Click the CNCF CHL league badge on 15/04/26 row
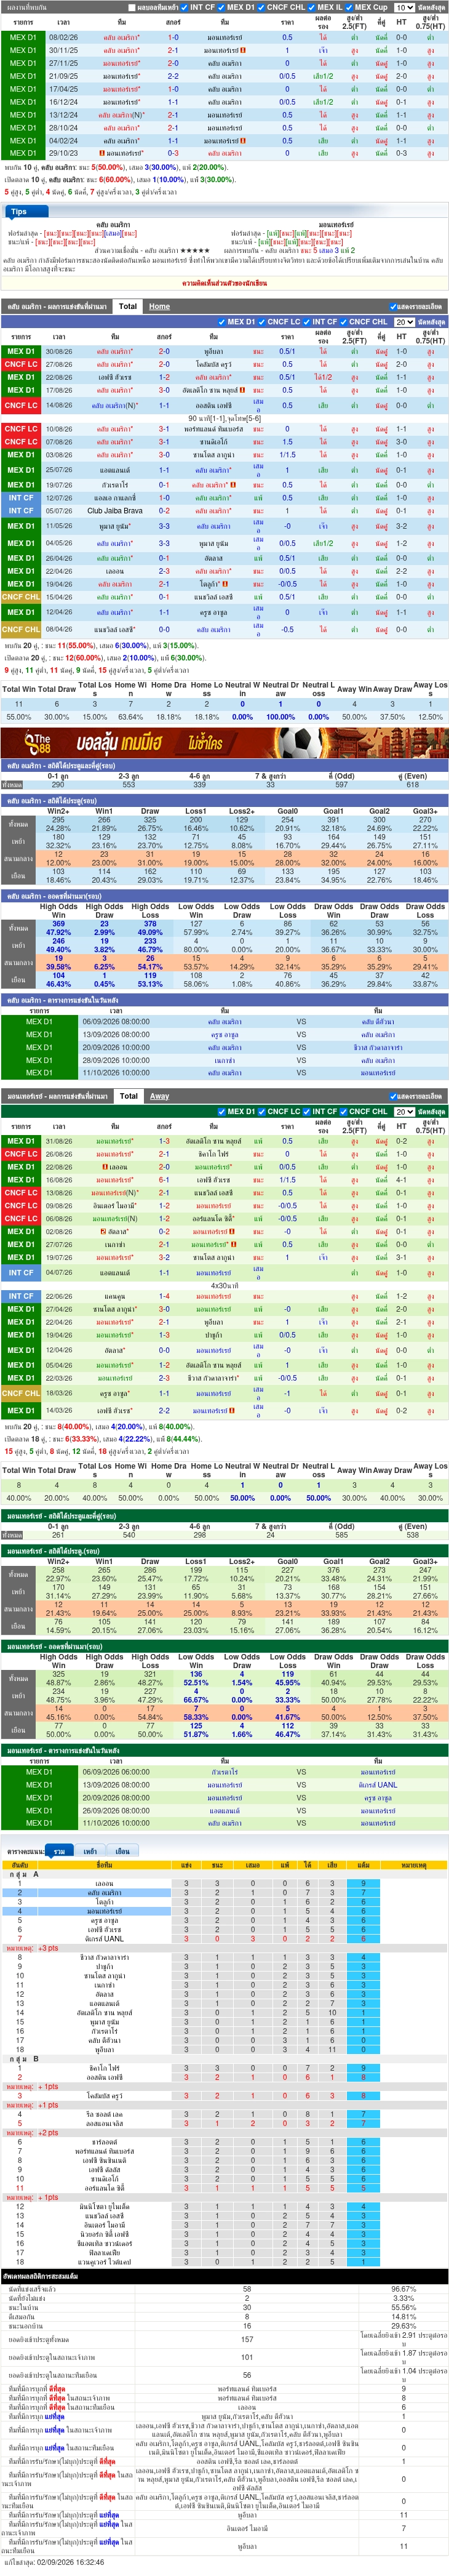Screen dimensions: 449x2576 tap(21, 597)
